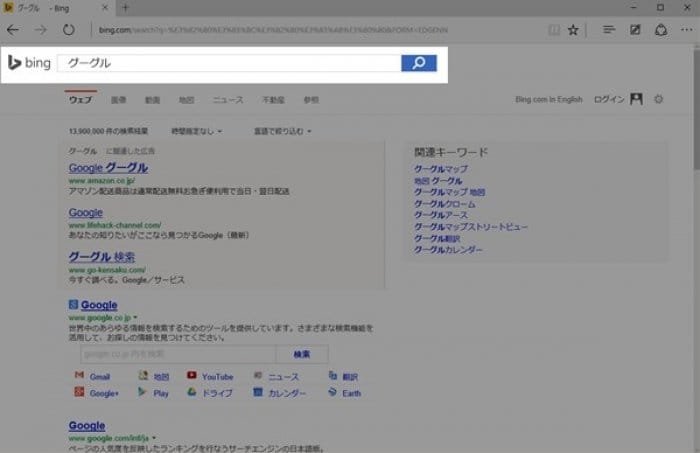Open Bing settings gear icon
The image size is (700, 453).
[658, 99]
